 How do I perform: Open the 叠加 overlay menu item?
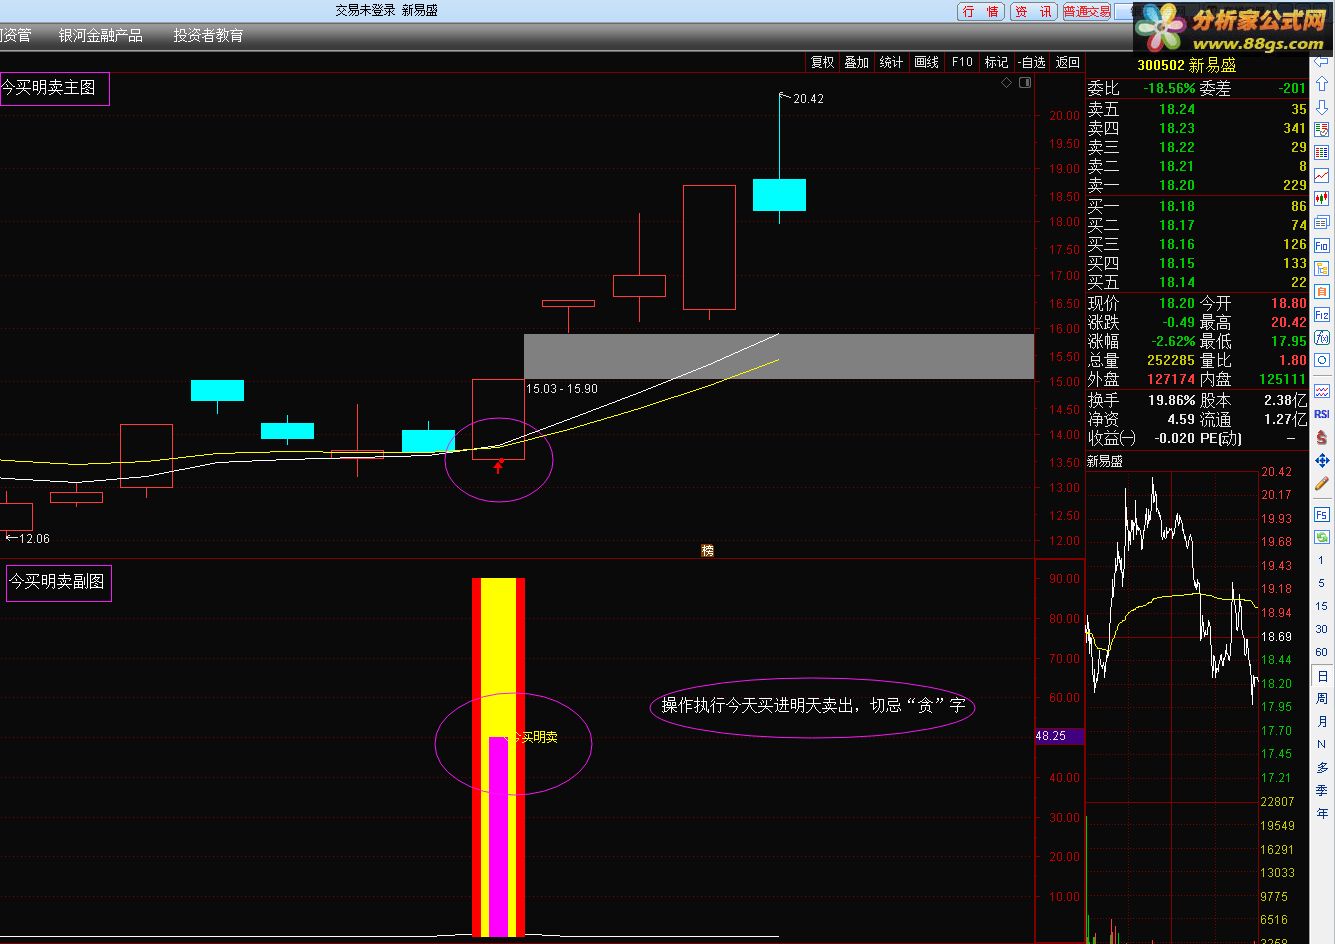tap(857, 62)
